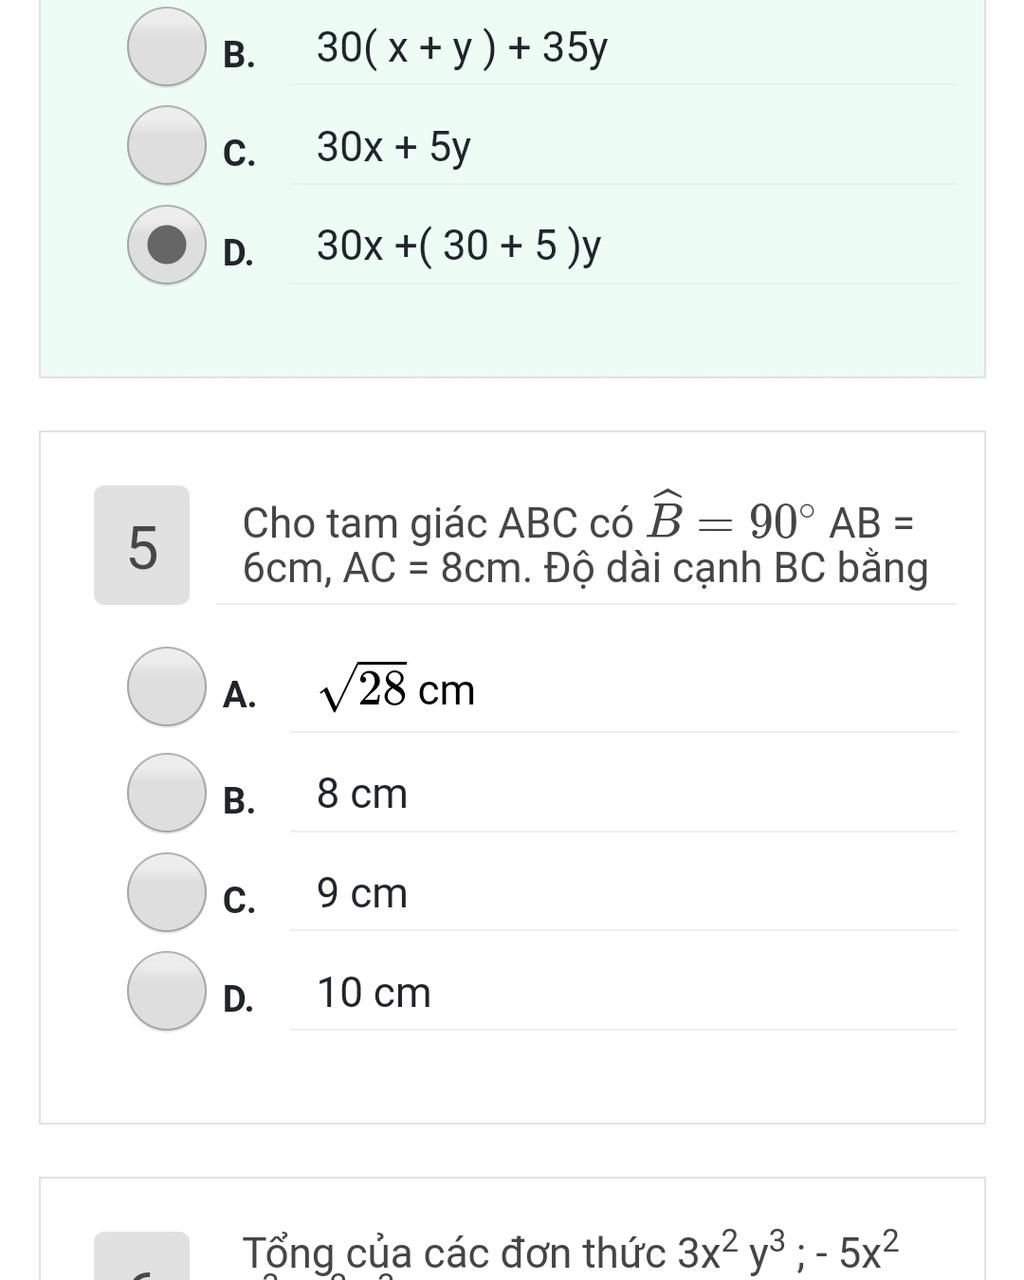Screen dimensions: 1024x1280
Task: Choose the 8 cm radio button
Action: (x=167, y=793)
